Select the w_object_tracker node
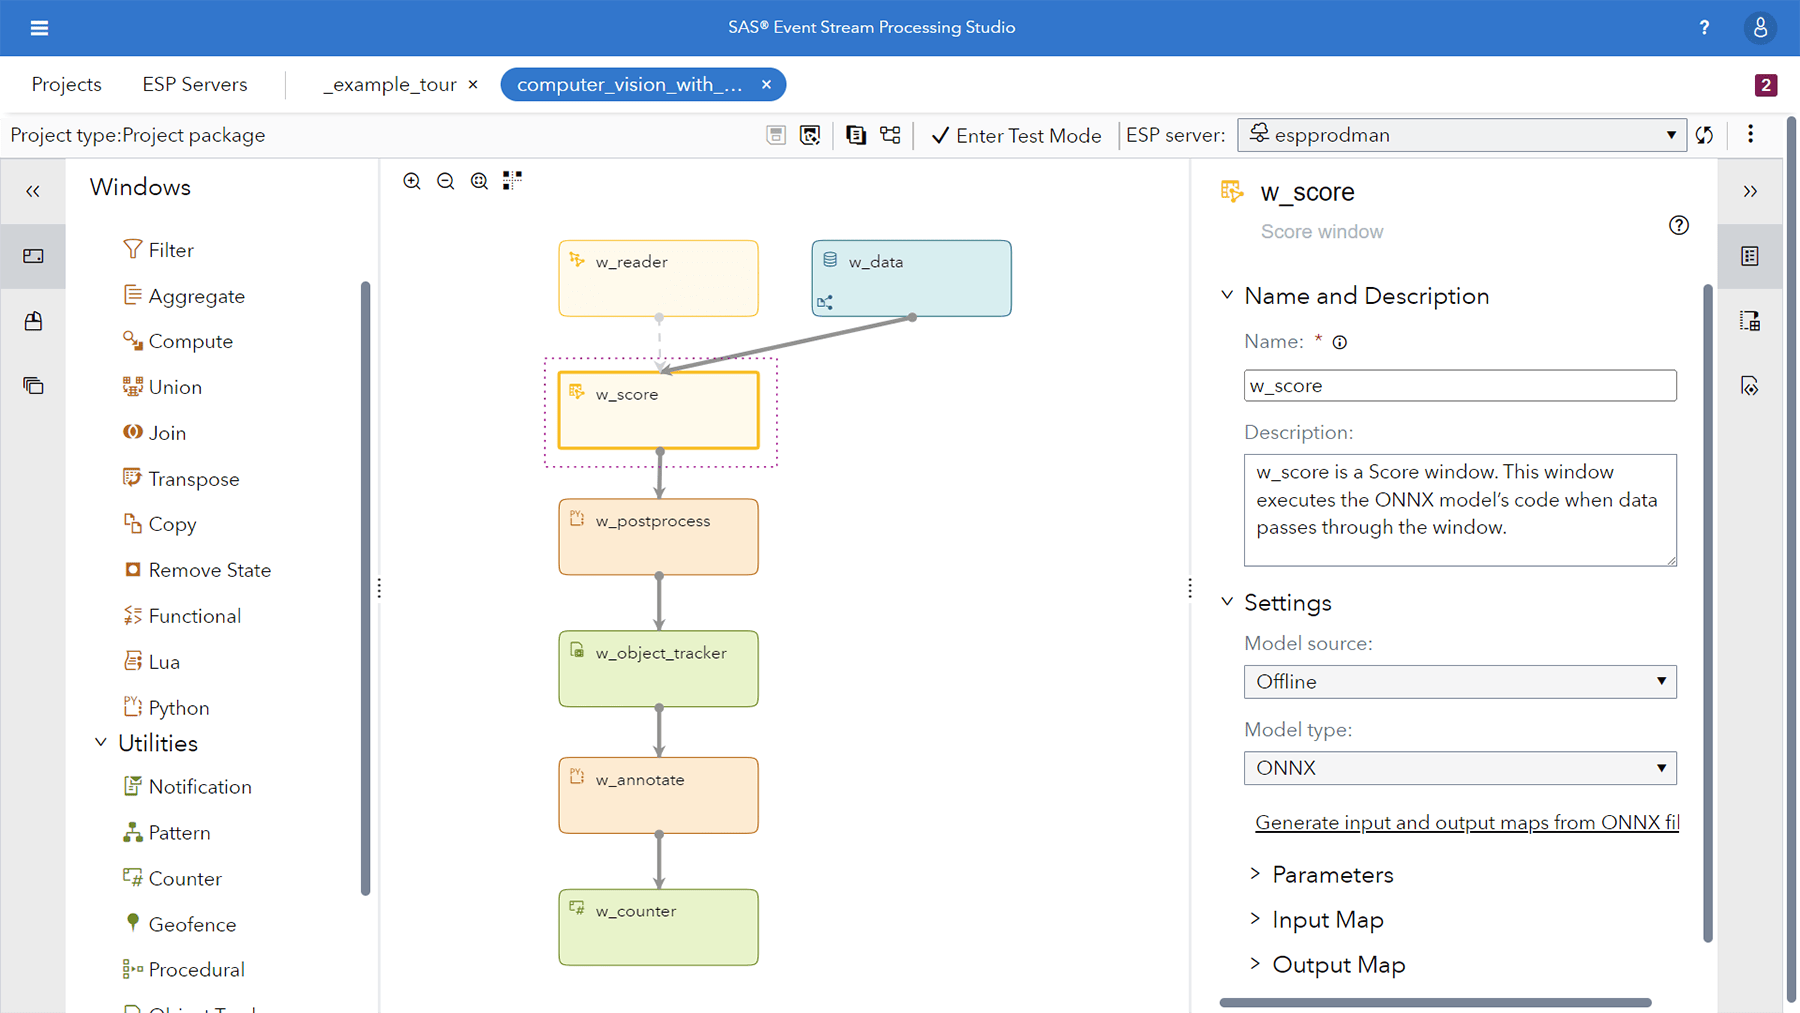Screen dimensions: 1800x1013 point(658,669)
